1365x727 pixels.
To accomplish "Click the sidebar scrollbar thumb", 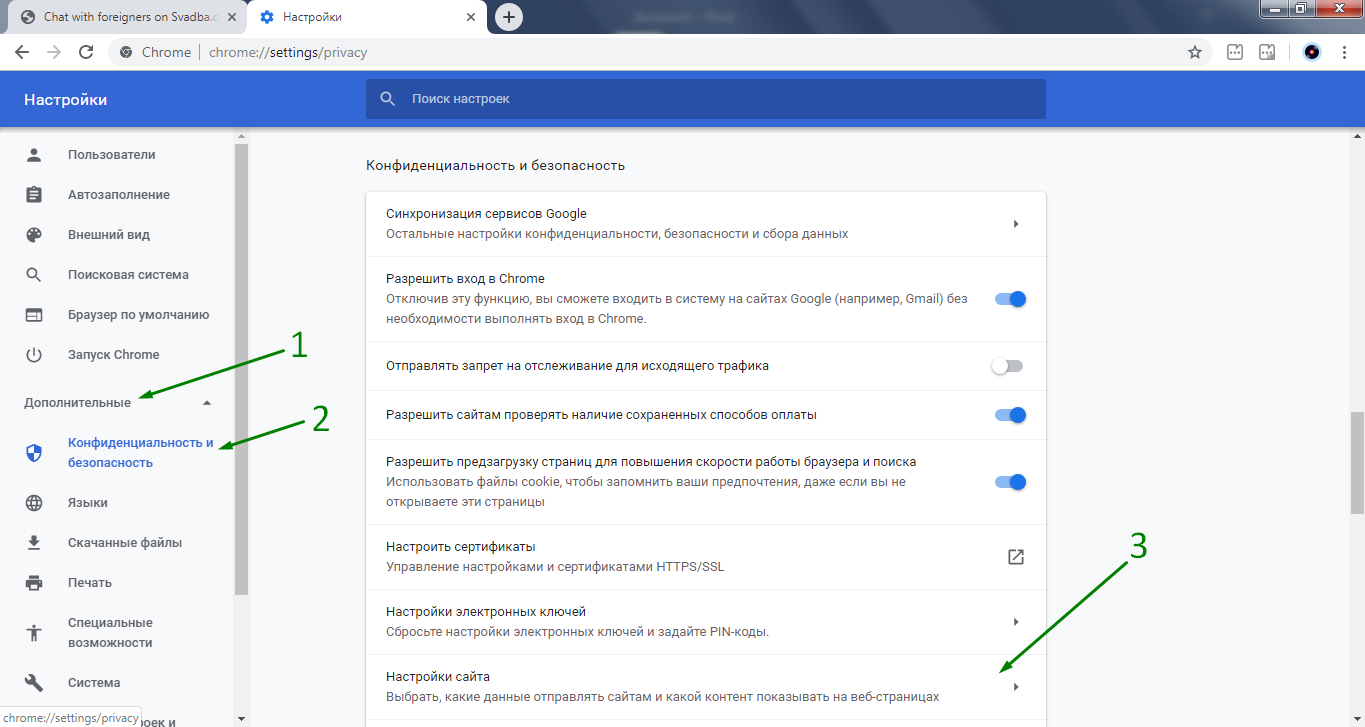I will tap(241, 370).
